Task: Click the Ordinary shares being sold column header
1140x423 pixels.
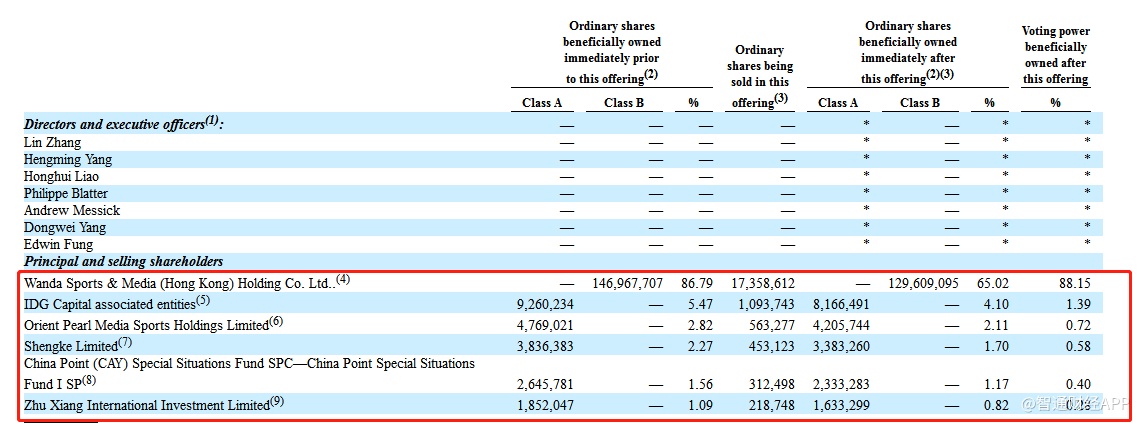Action: tap(759, 75)
